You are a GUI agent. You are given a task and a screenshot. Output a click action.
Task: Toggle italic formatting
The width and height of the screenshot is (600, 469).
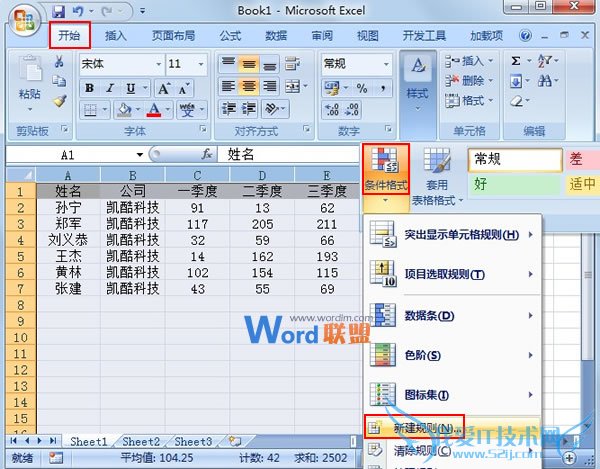(110, 88)
